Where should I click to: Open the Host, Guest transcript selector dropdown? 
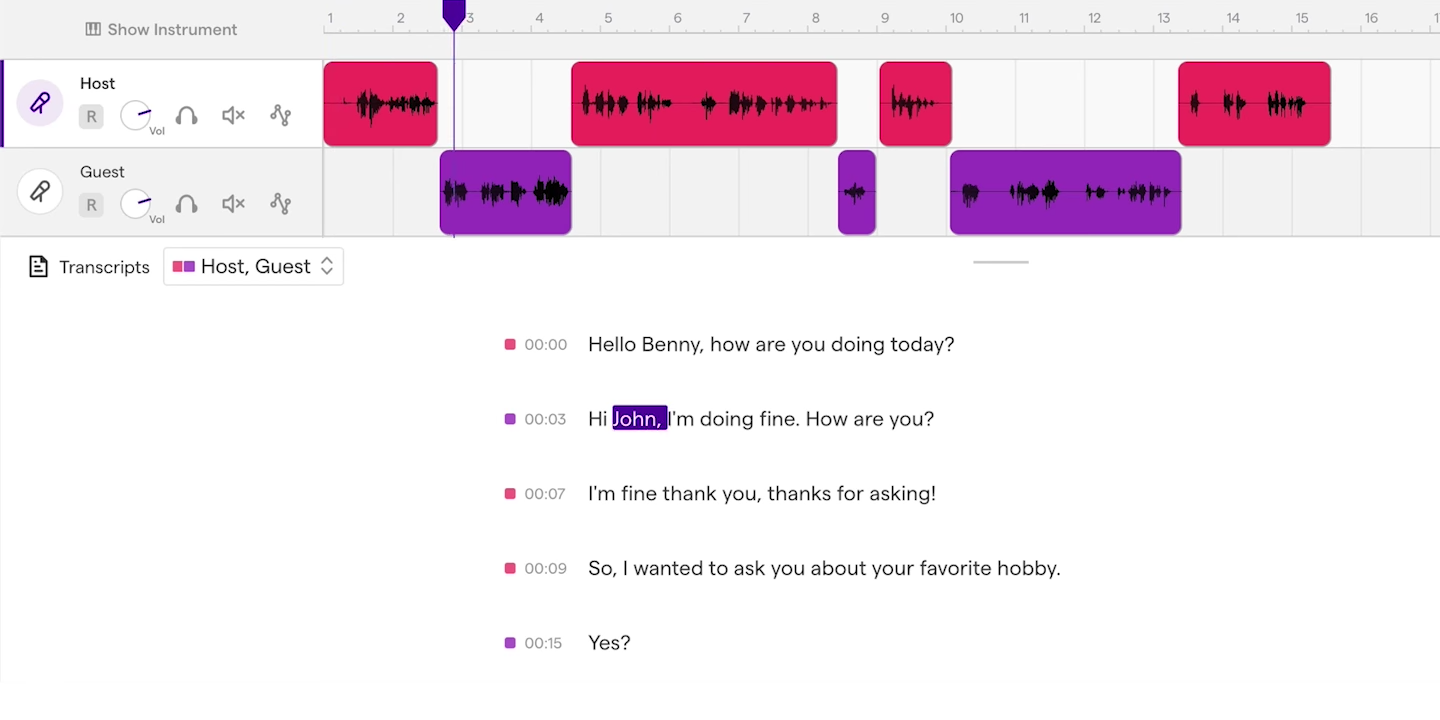coord(254,267)
